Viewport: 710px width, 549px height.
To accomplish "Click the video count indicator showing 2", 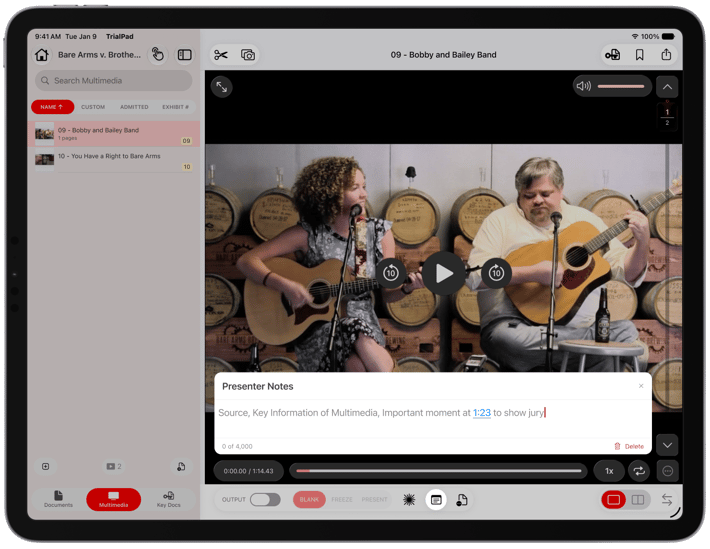I will click(114, 466).
